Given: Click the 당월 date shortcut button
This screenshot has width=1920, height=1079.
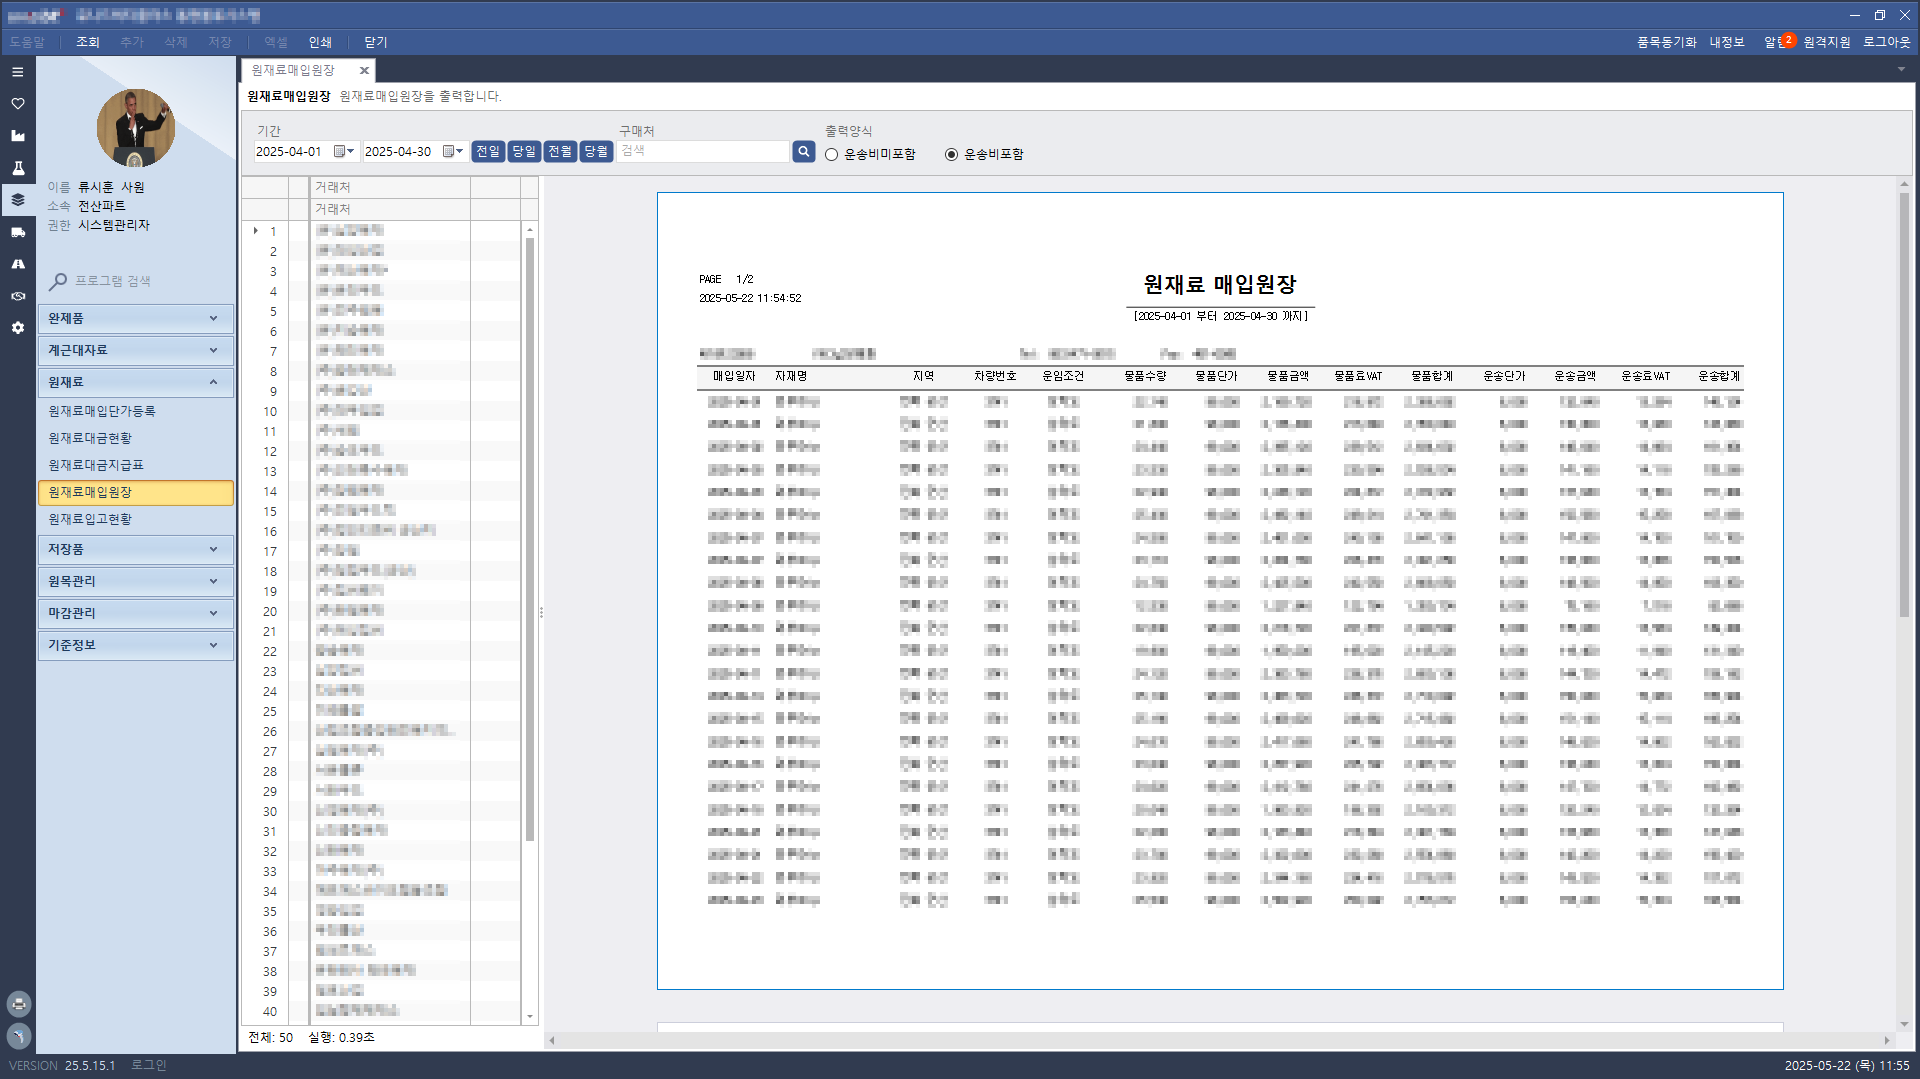Looking at the screenshot, I should [596, 151].
